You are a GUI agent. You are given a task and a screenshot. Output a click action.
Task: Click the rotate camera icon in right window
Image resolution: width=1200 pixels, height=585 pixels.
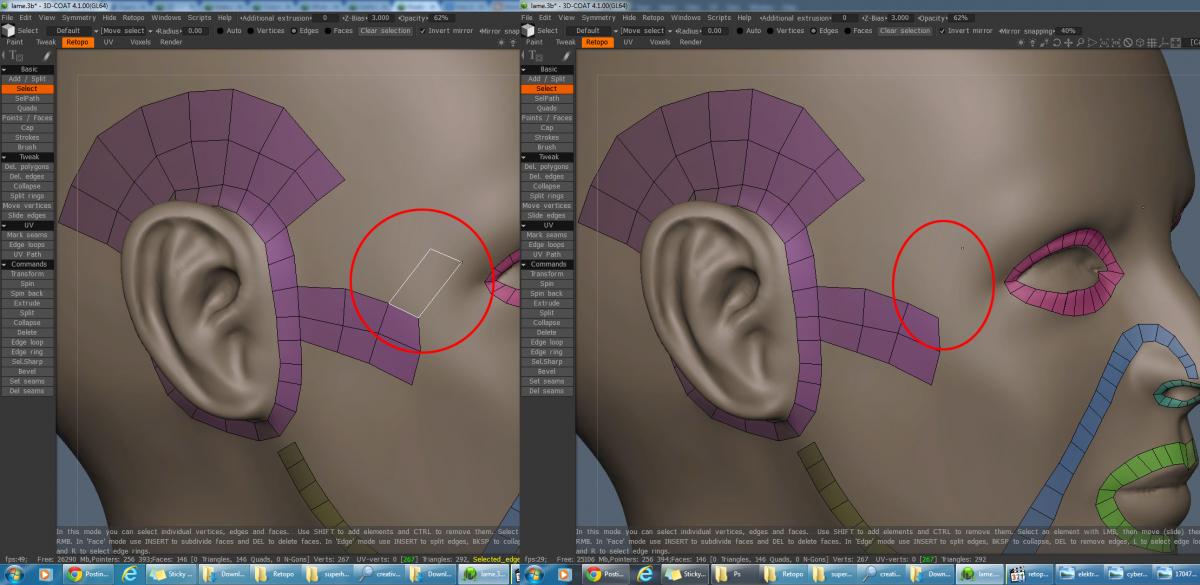point(1057,43)
